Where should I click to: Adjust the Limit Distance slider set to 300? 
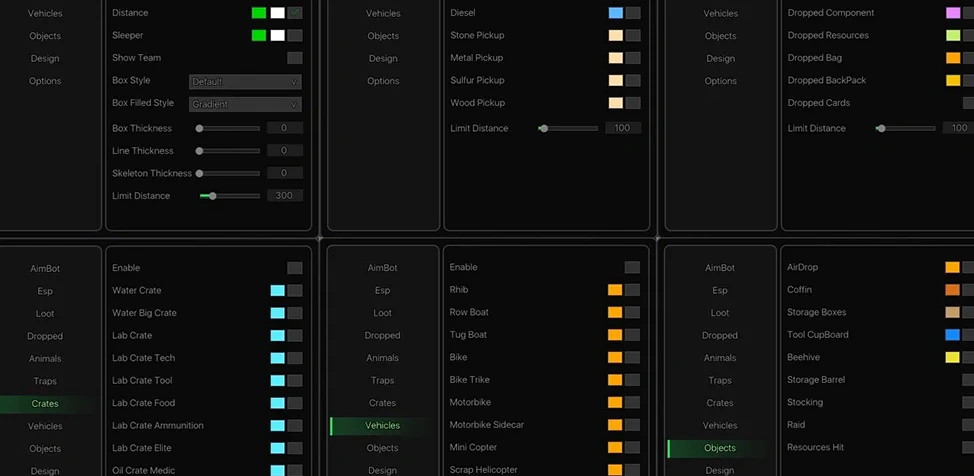(x=229, y=196)
